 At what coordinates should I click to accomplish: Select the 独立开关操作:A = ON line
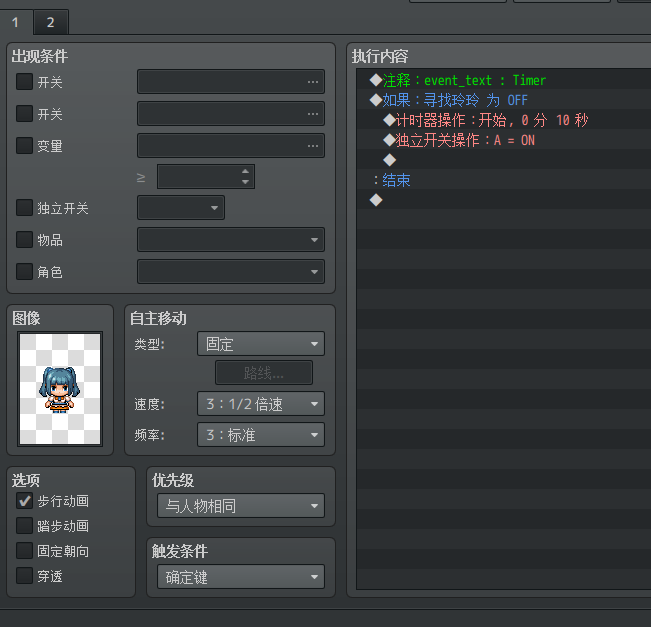504,140
